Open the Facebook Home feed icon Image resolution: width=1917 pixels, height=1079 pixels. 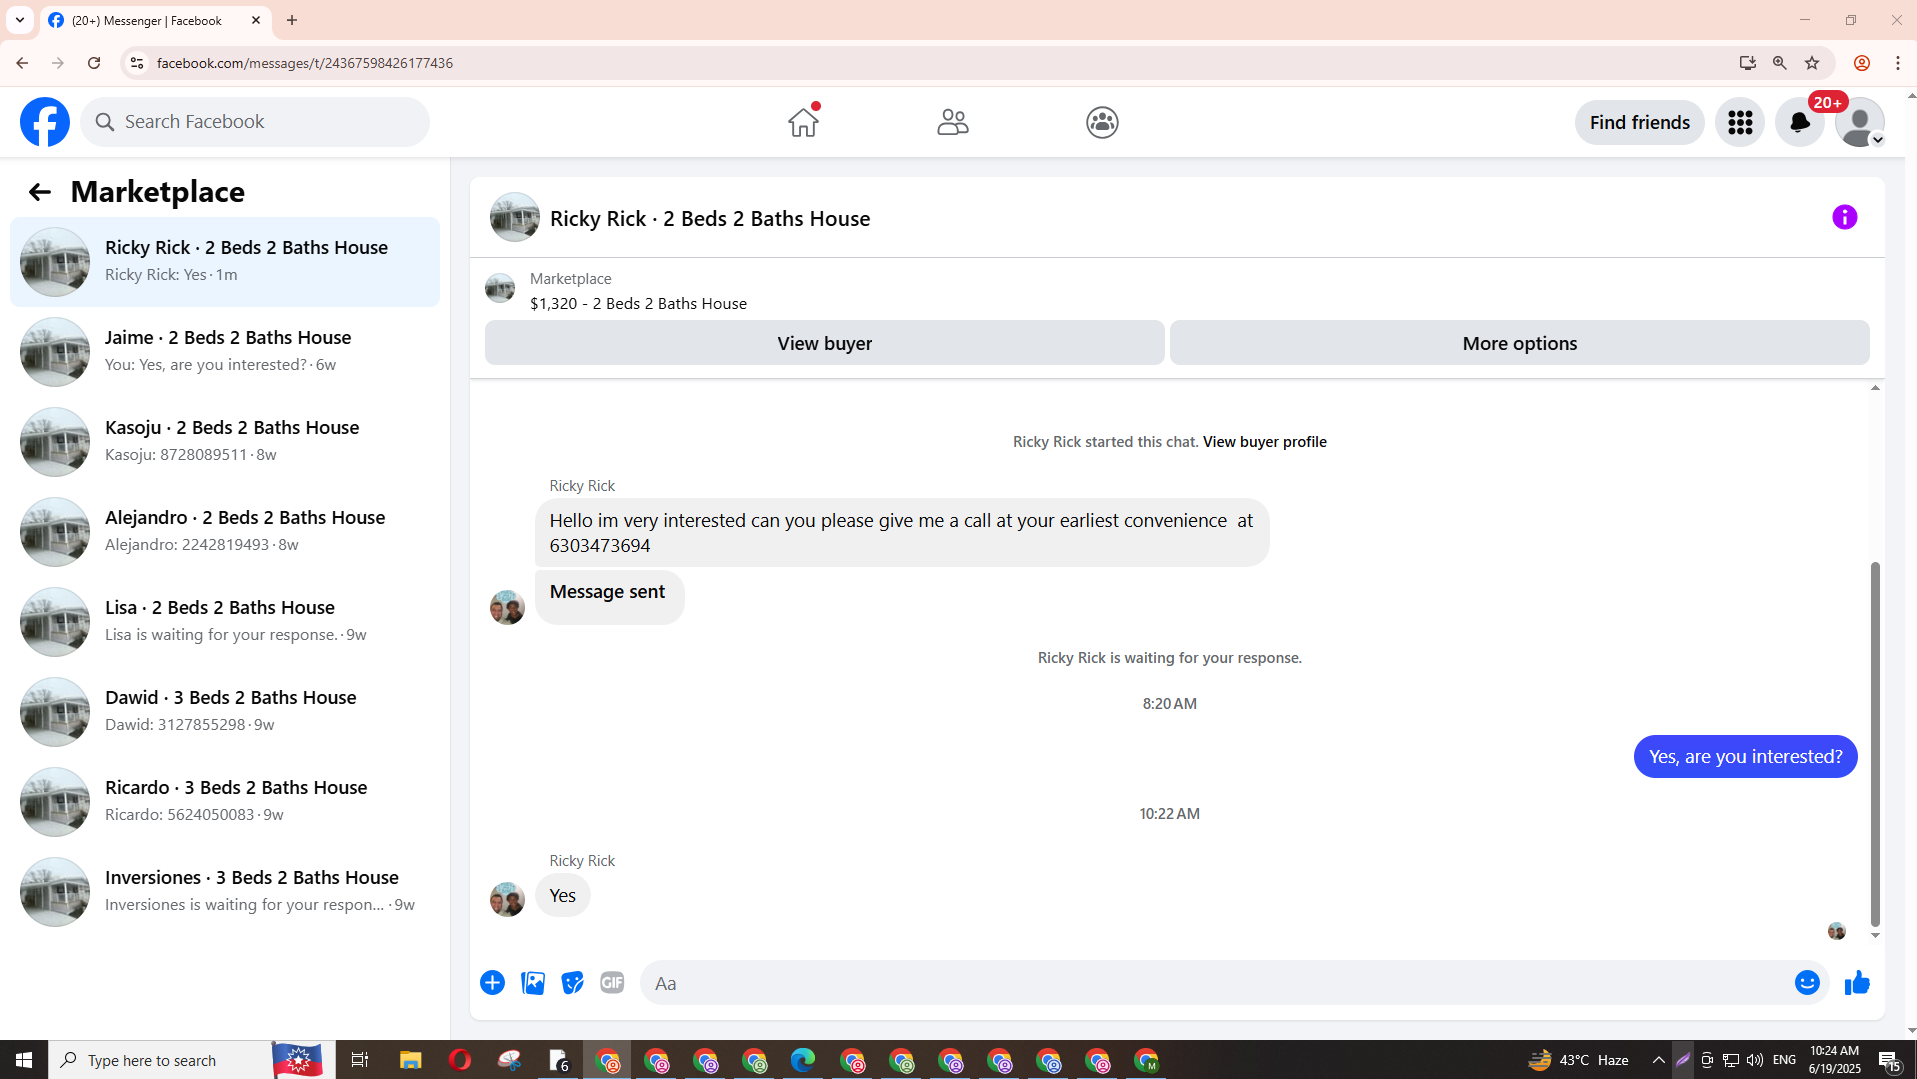803,122
